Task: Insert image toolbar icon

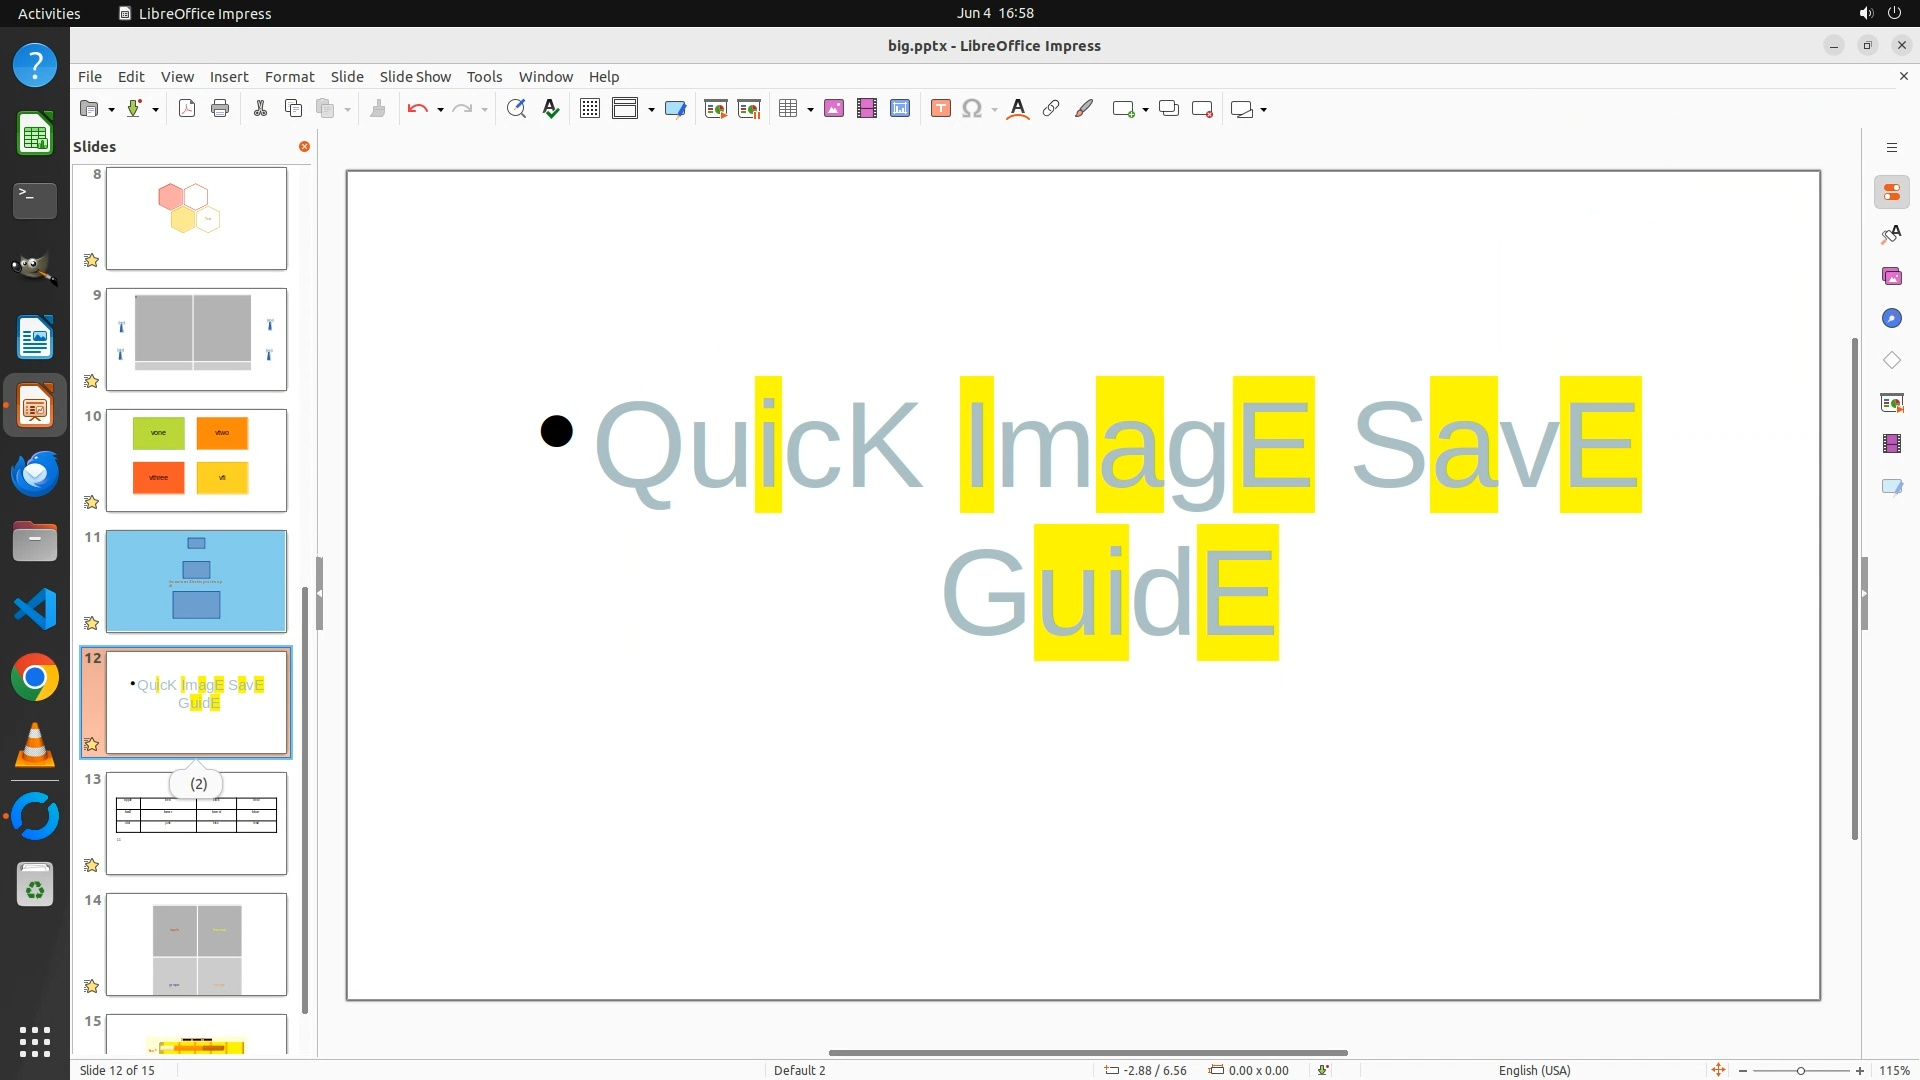Action: [834, 109]
